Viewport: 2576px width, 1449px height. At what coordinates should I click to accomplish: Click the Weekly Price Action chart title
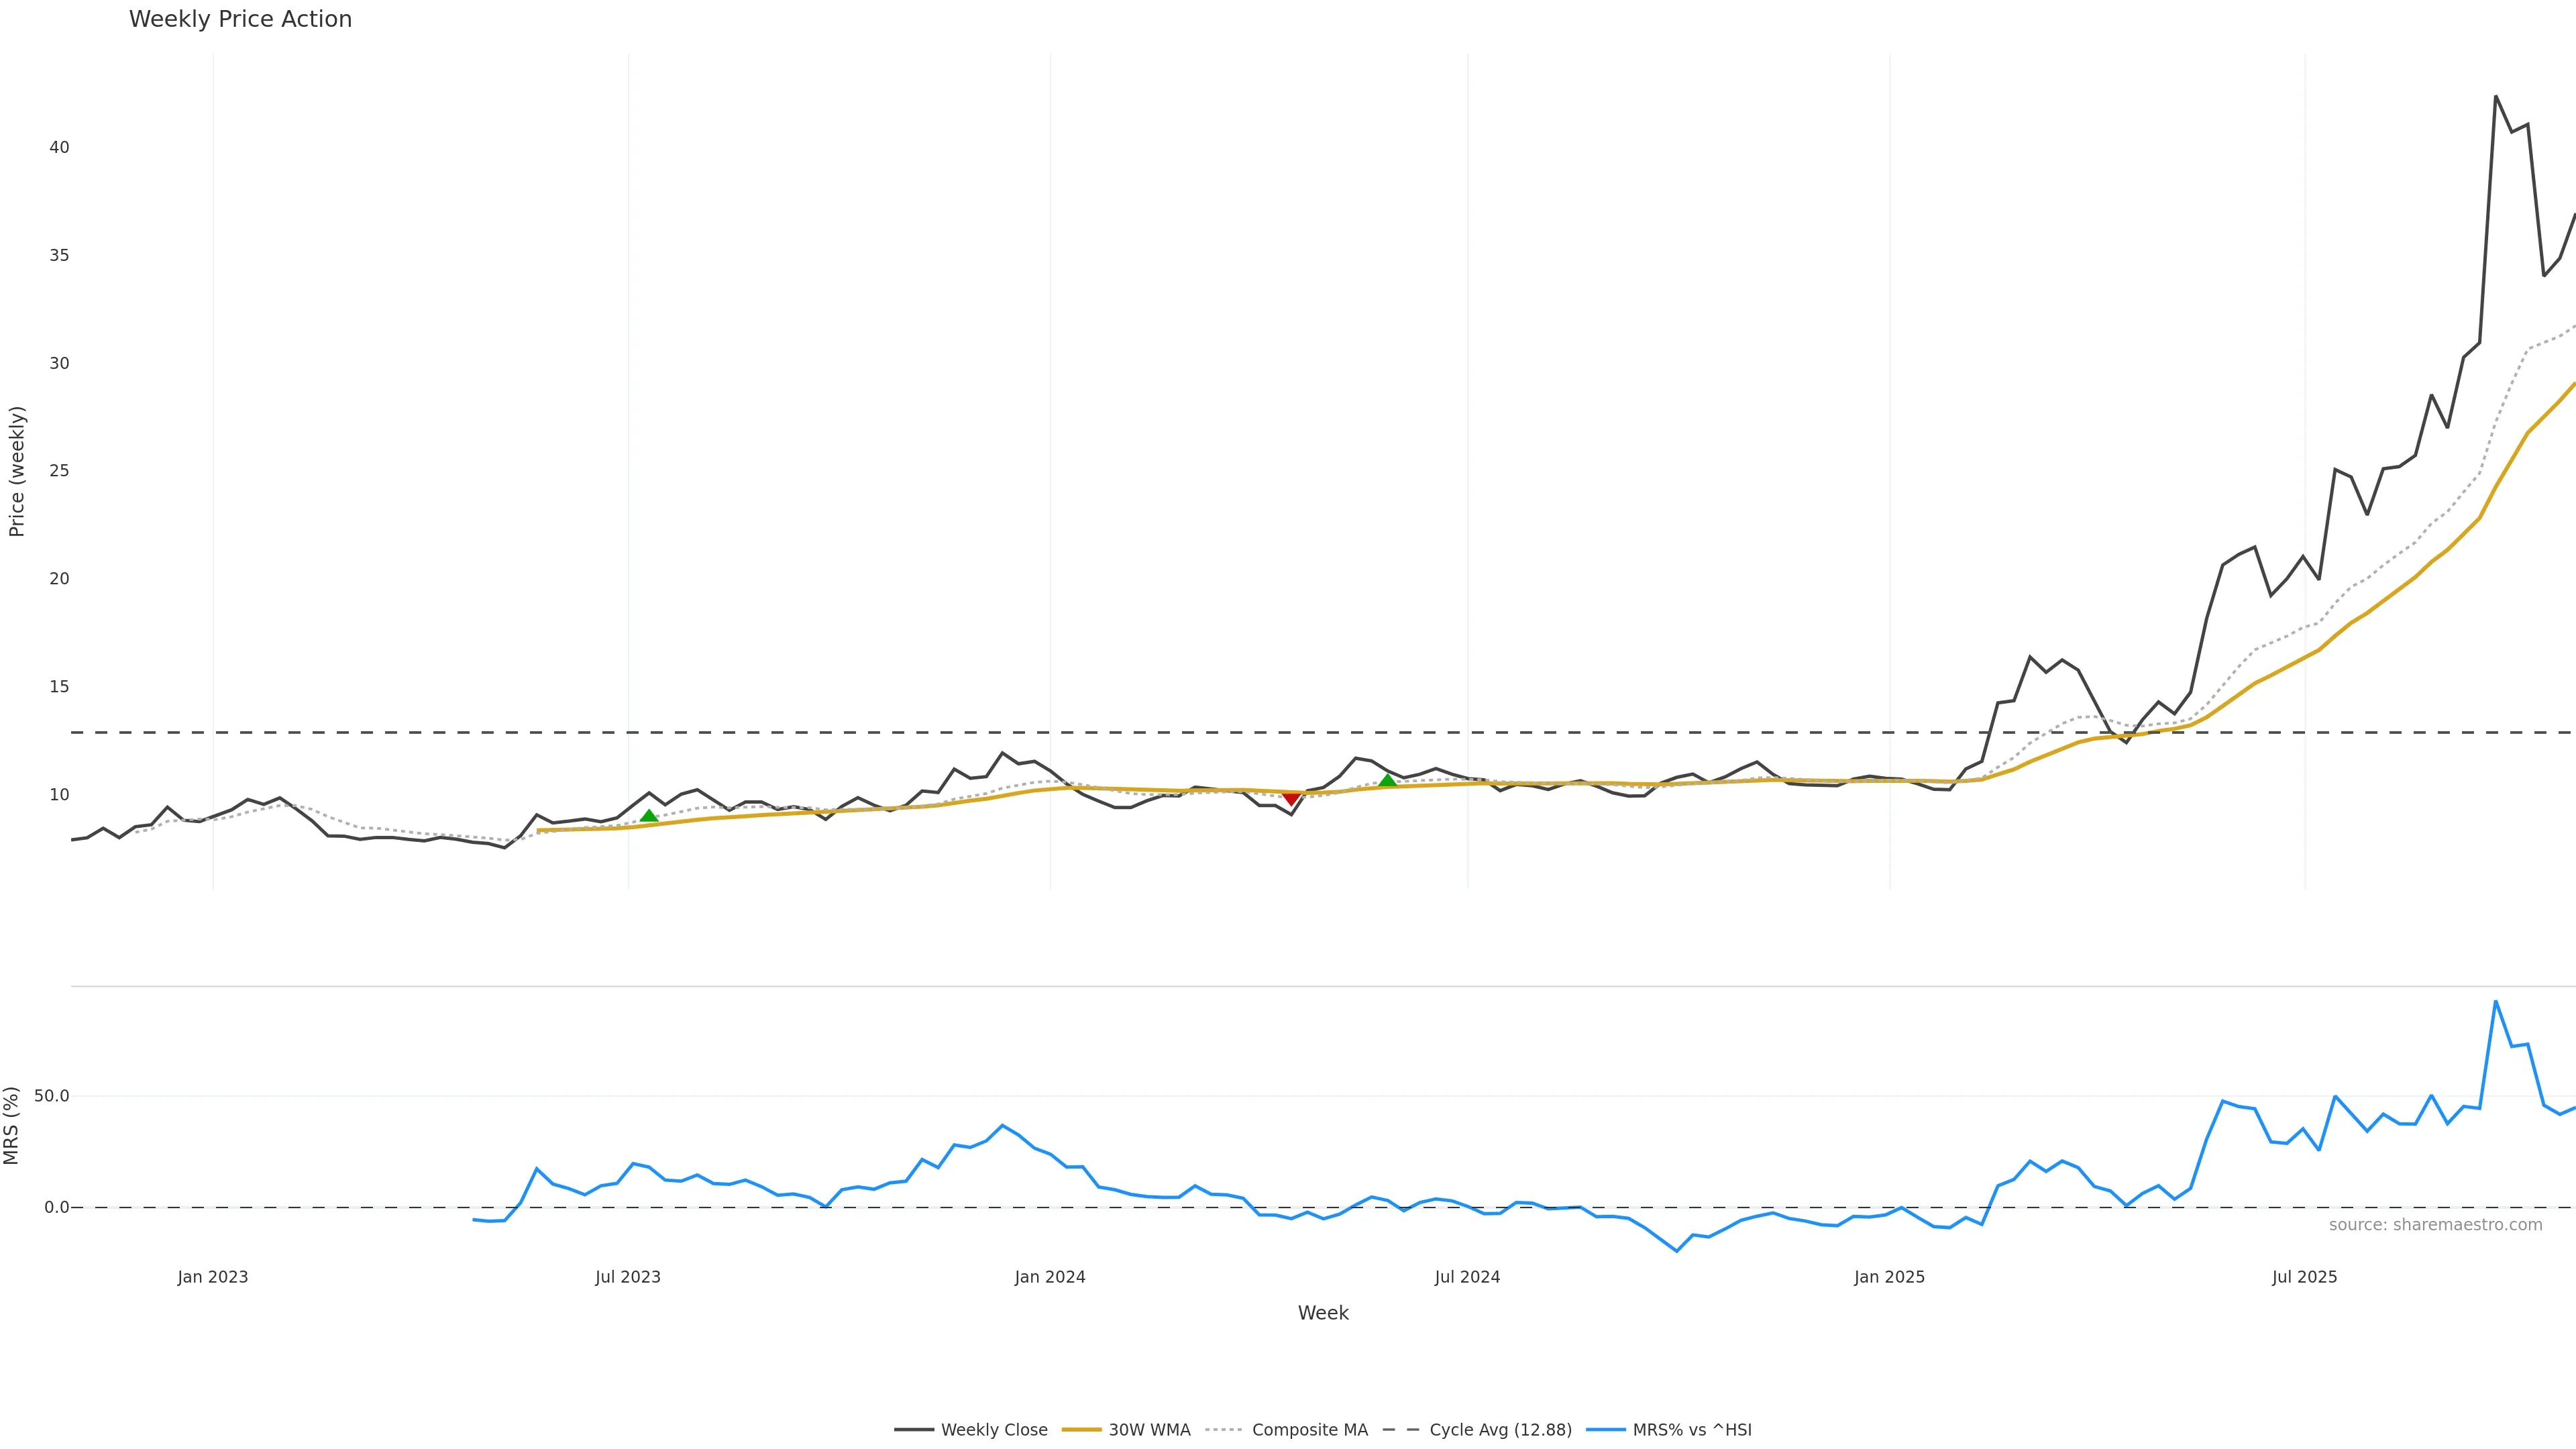pos(240,19)
